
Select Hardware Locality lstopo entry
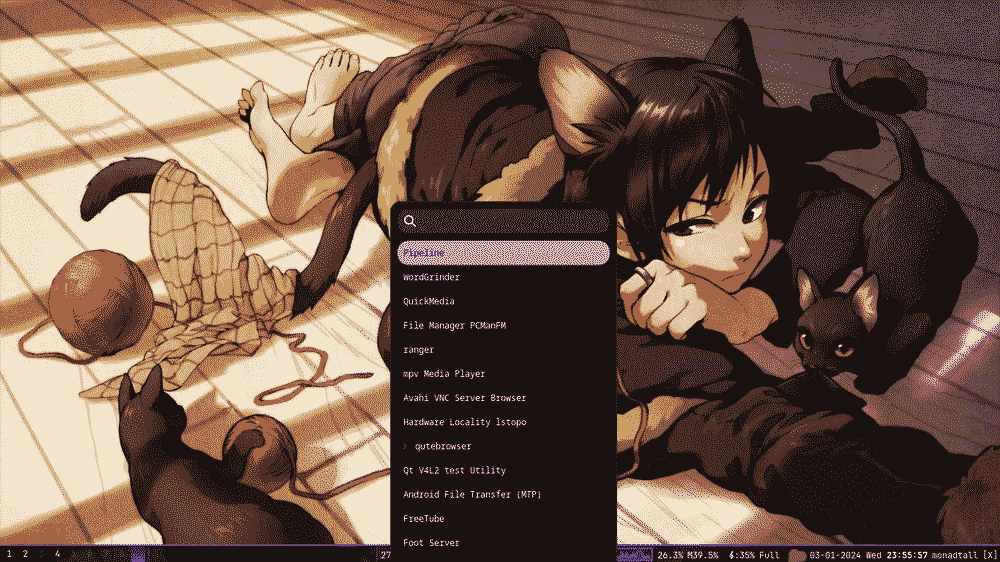464,422
